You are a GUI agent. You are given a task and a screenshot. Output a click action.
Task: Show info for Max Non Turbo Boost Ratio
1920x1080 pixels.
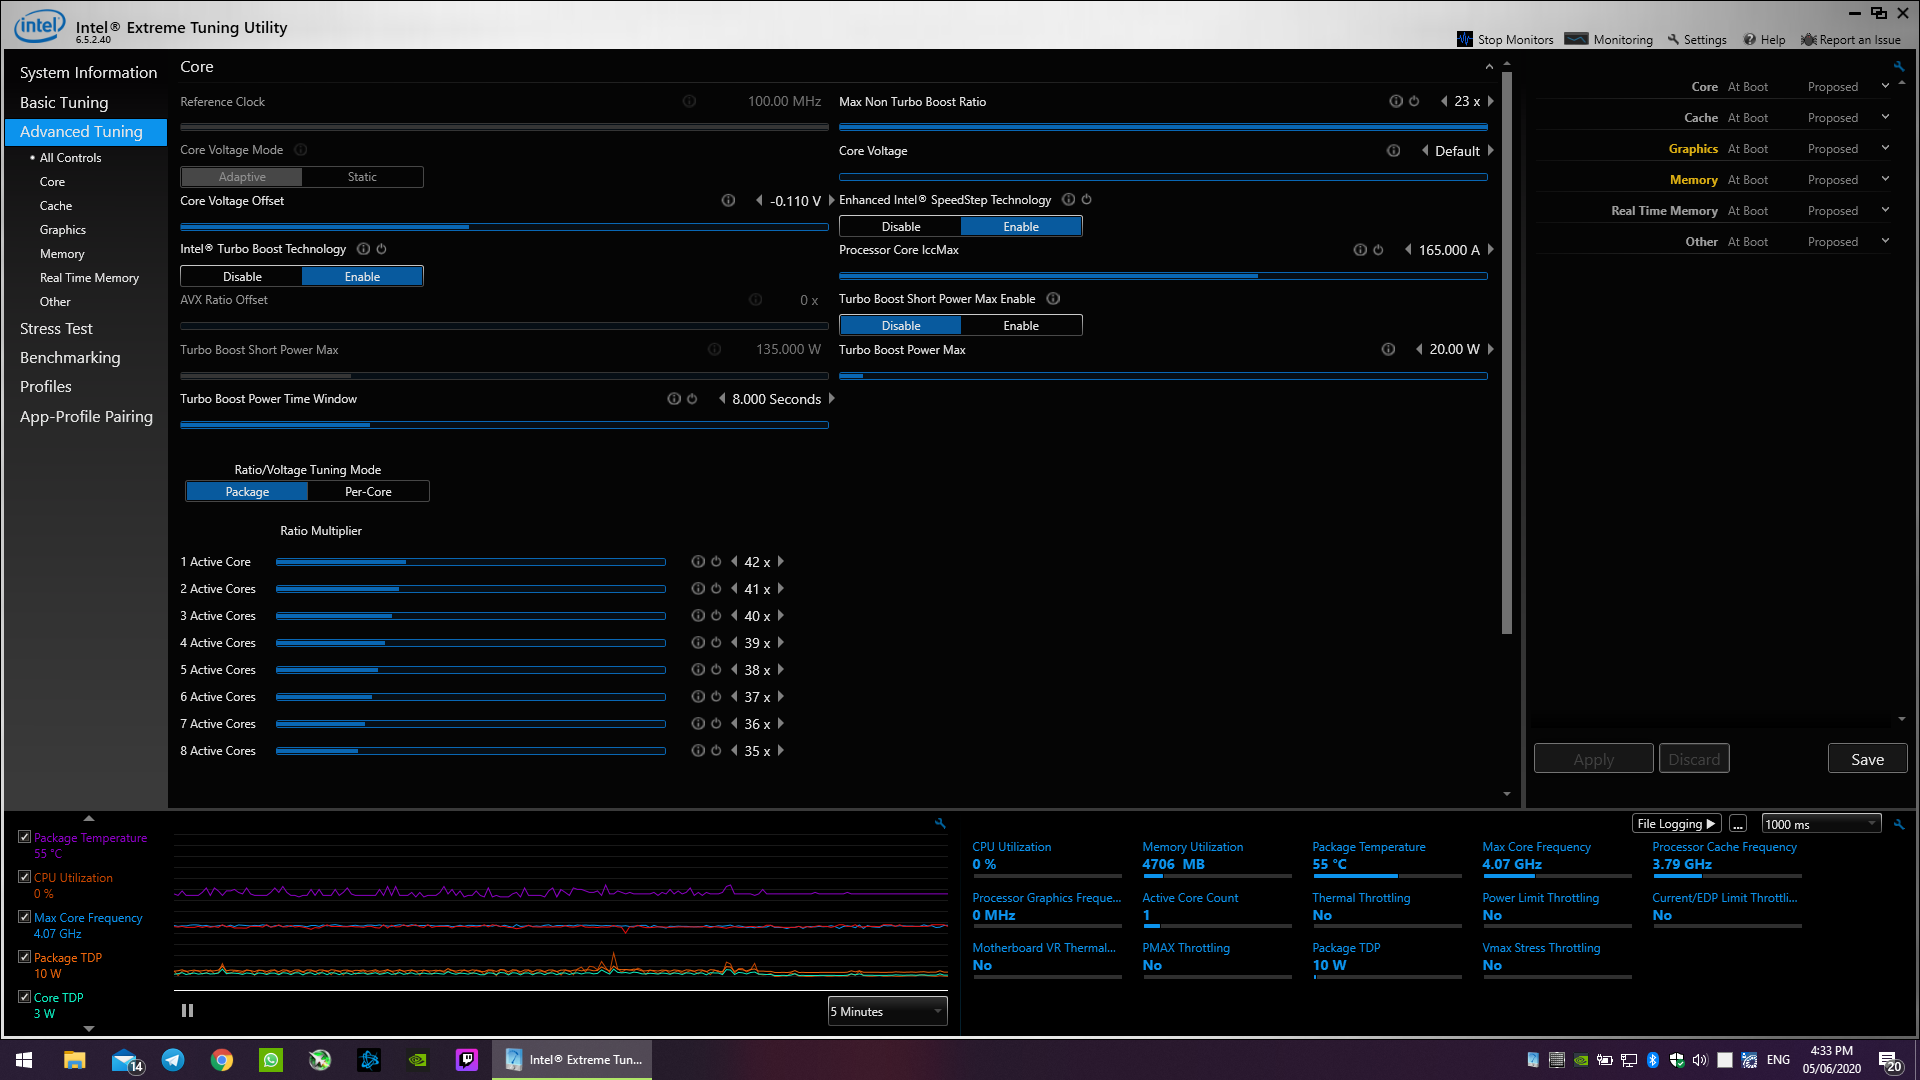[x=1396, y=101]
